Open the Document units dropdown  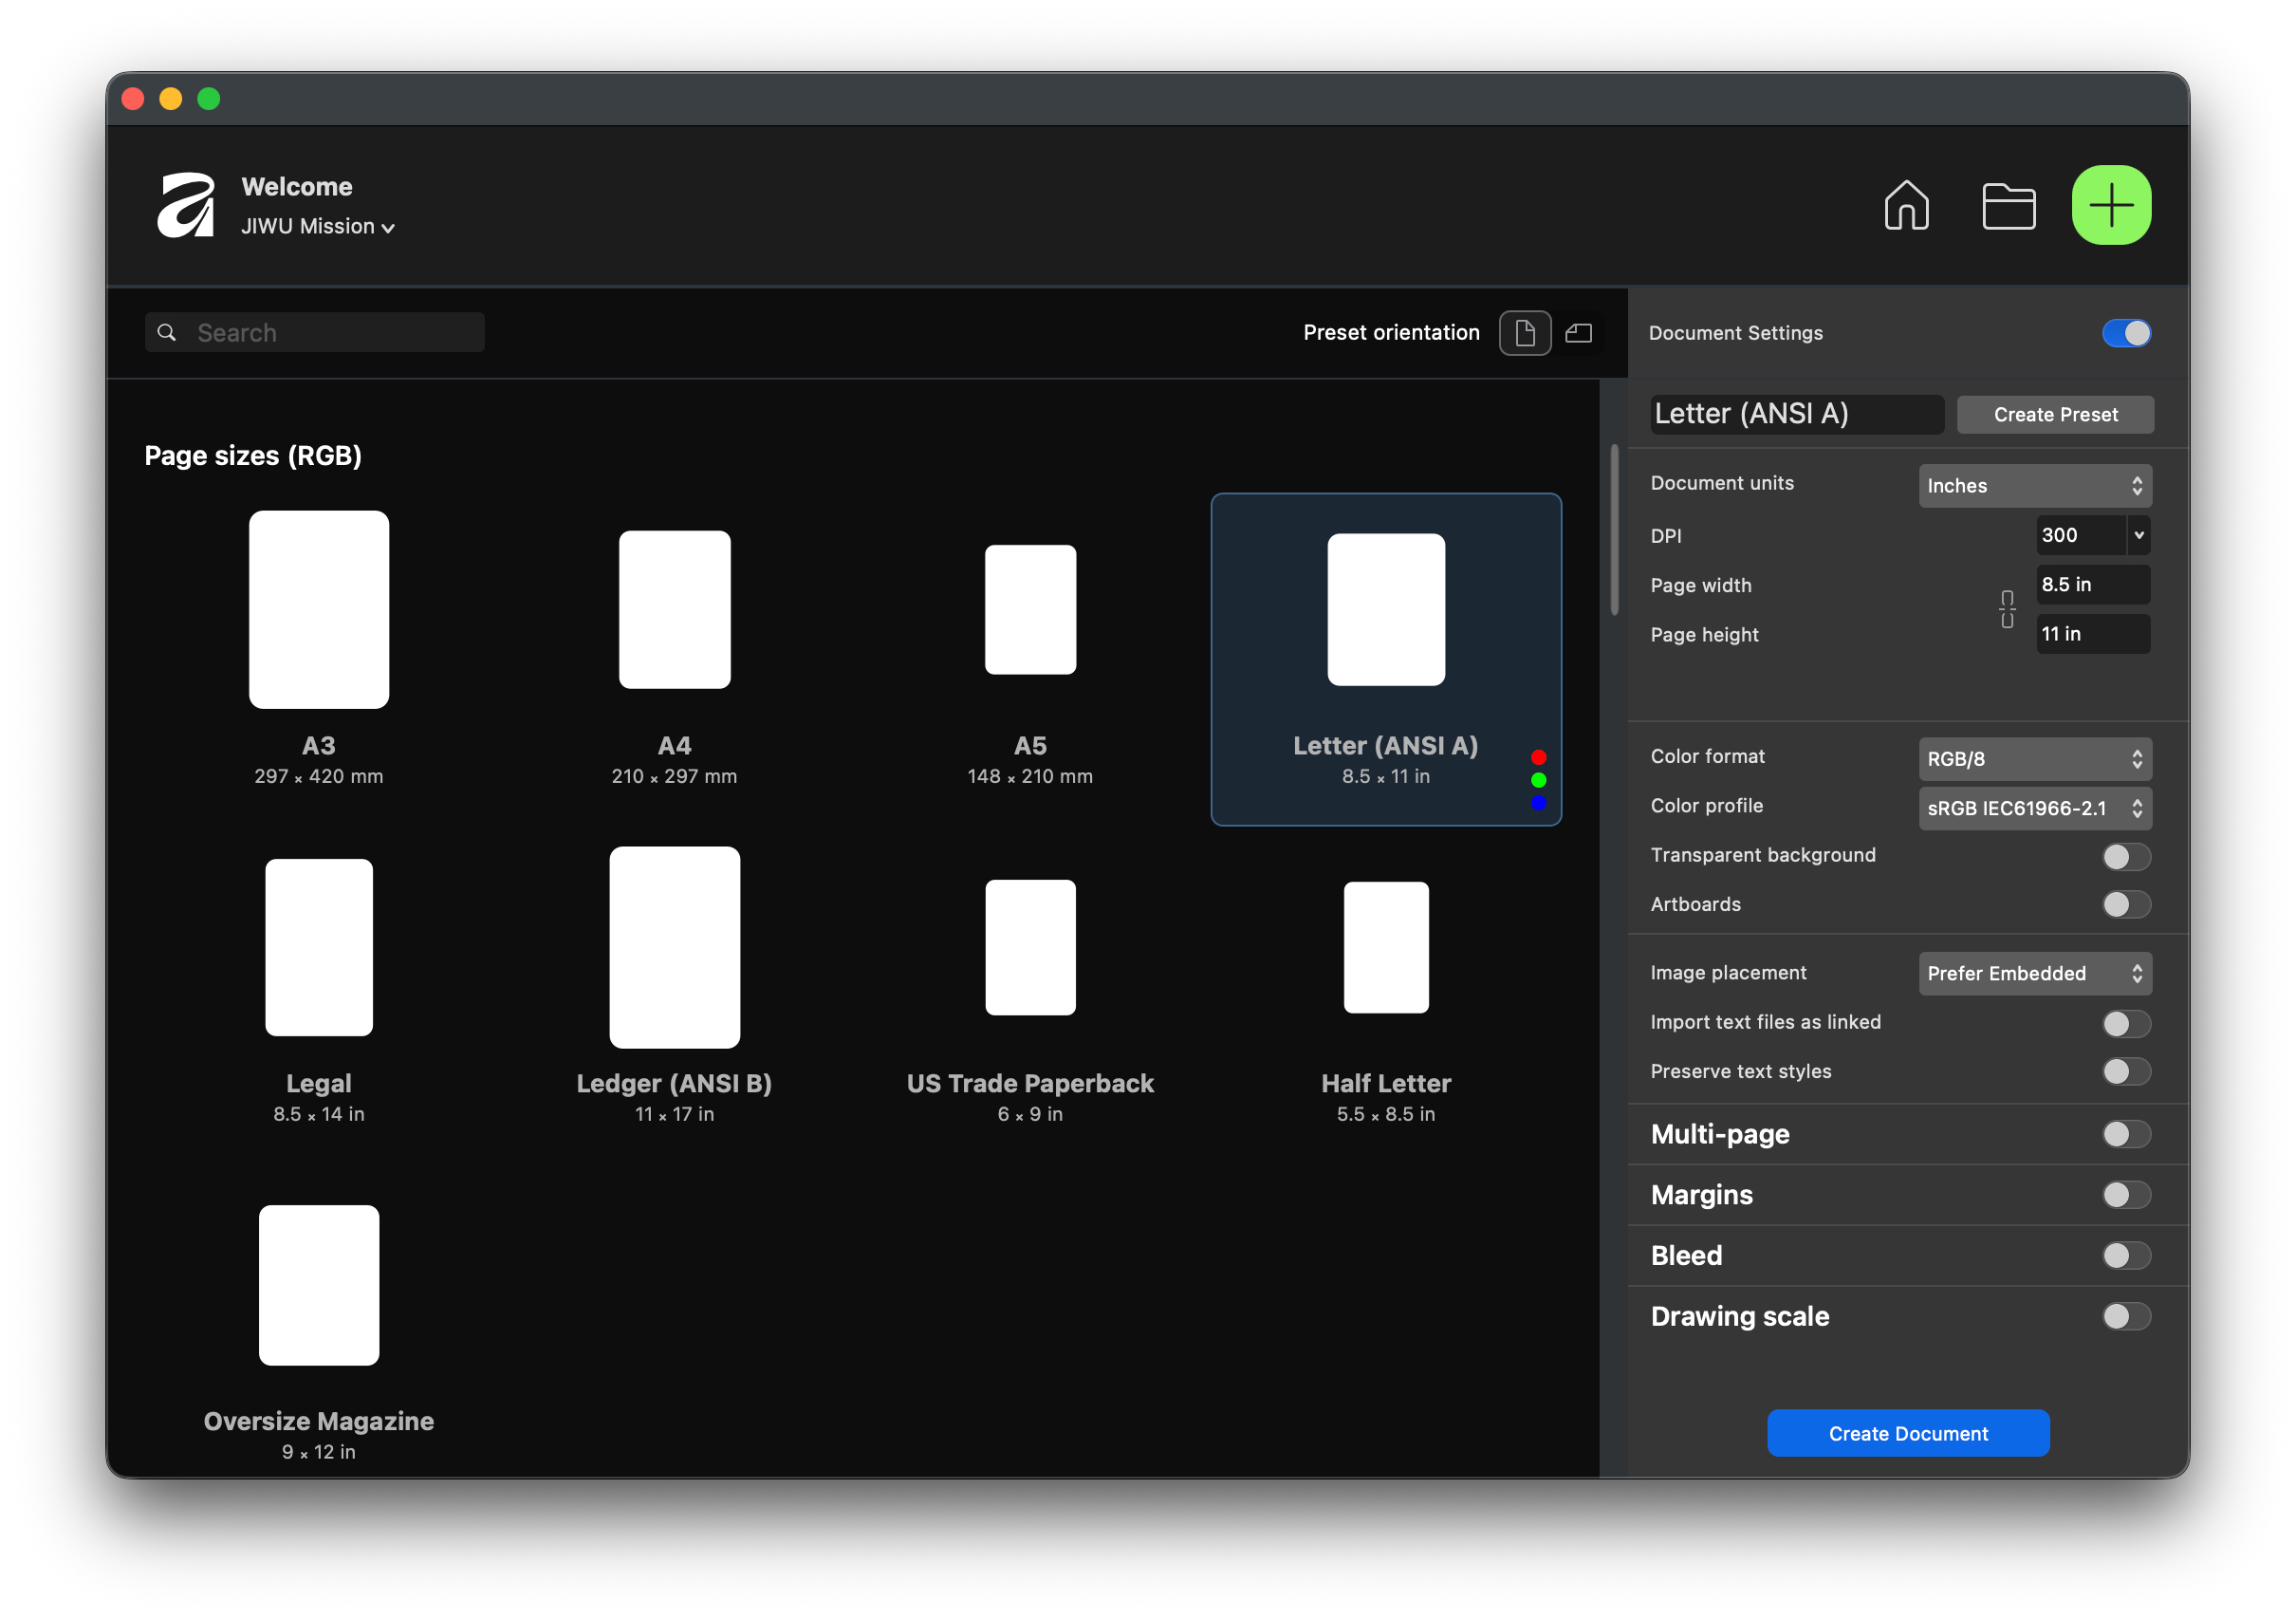(x=2034, y=486)
